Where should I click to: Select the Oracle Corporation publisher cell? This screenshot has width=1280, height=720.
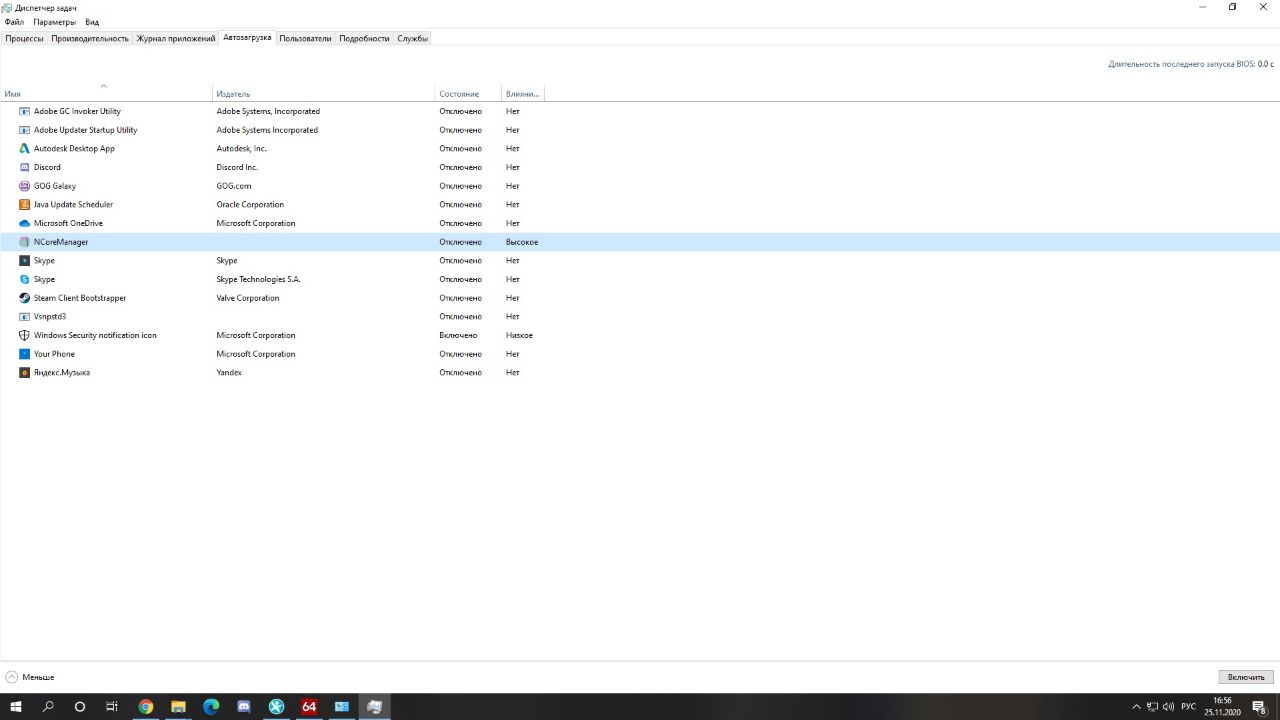pos(250,205)
